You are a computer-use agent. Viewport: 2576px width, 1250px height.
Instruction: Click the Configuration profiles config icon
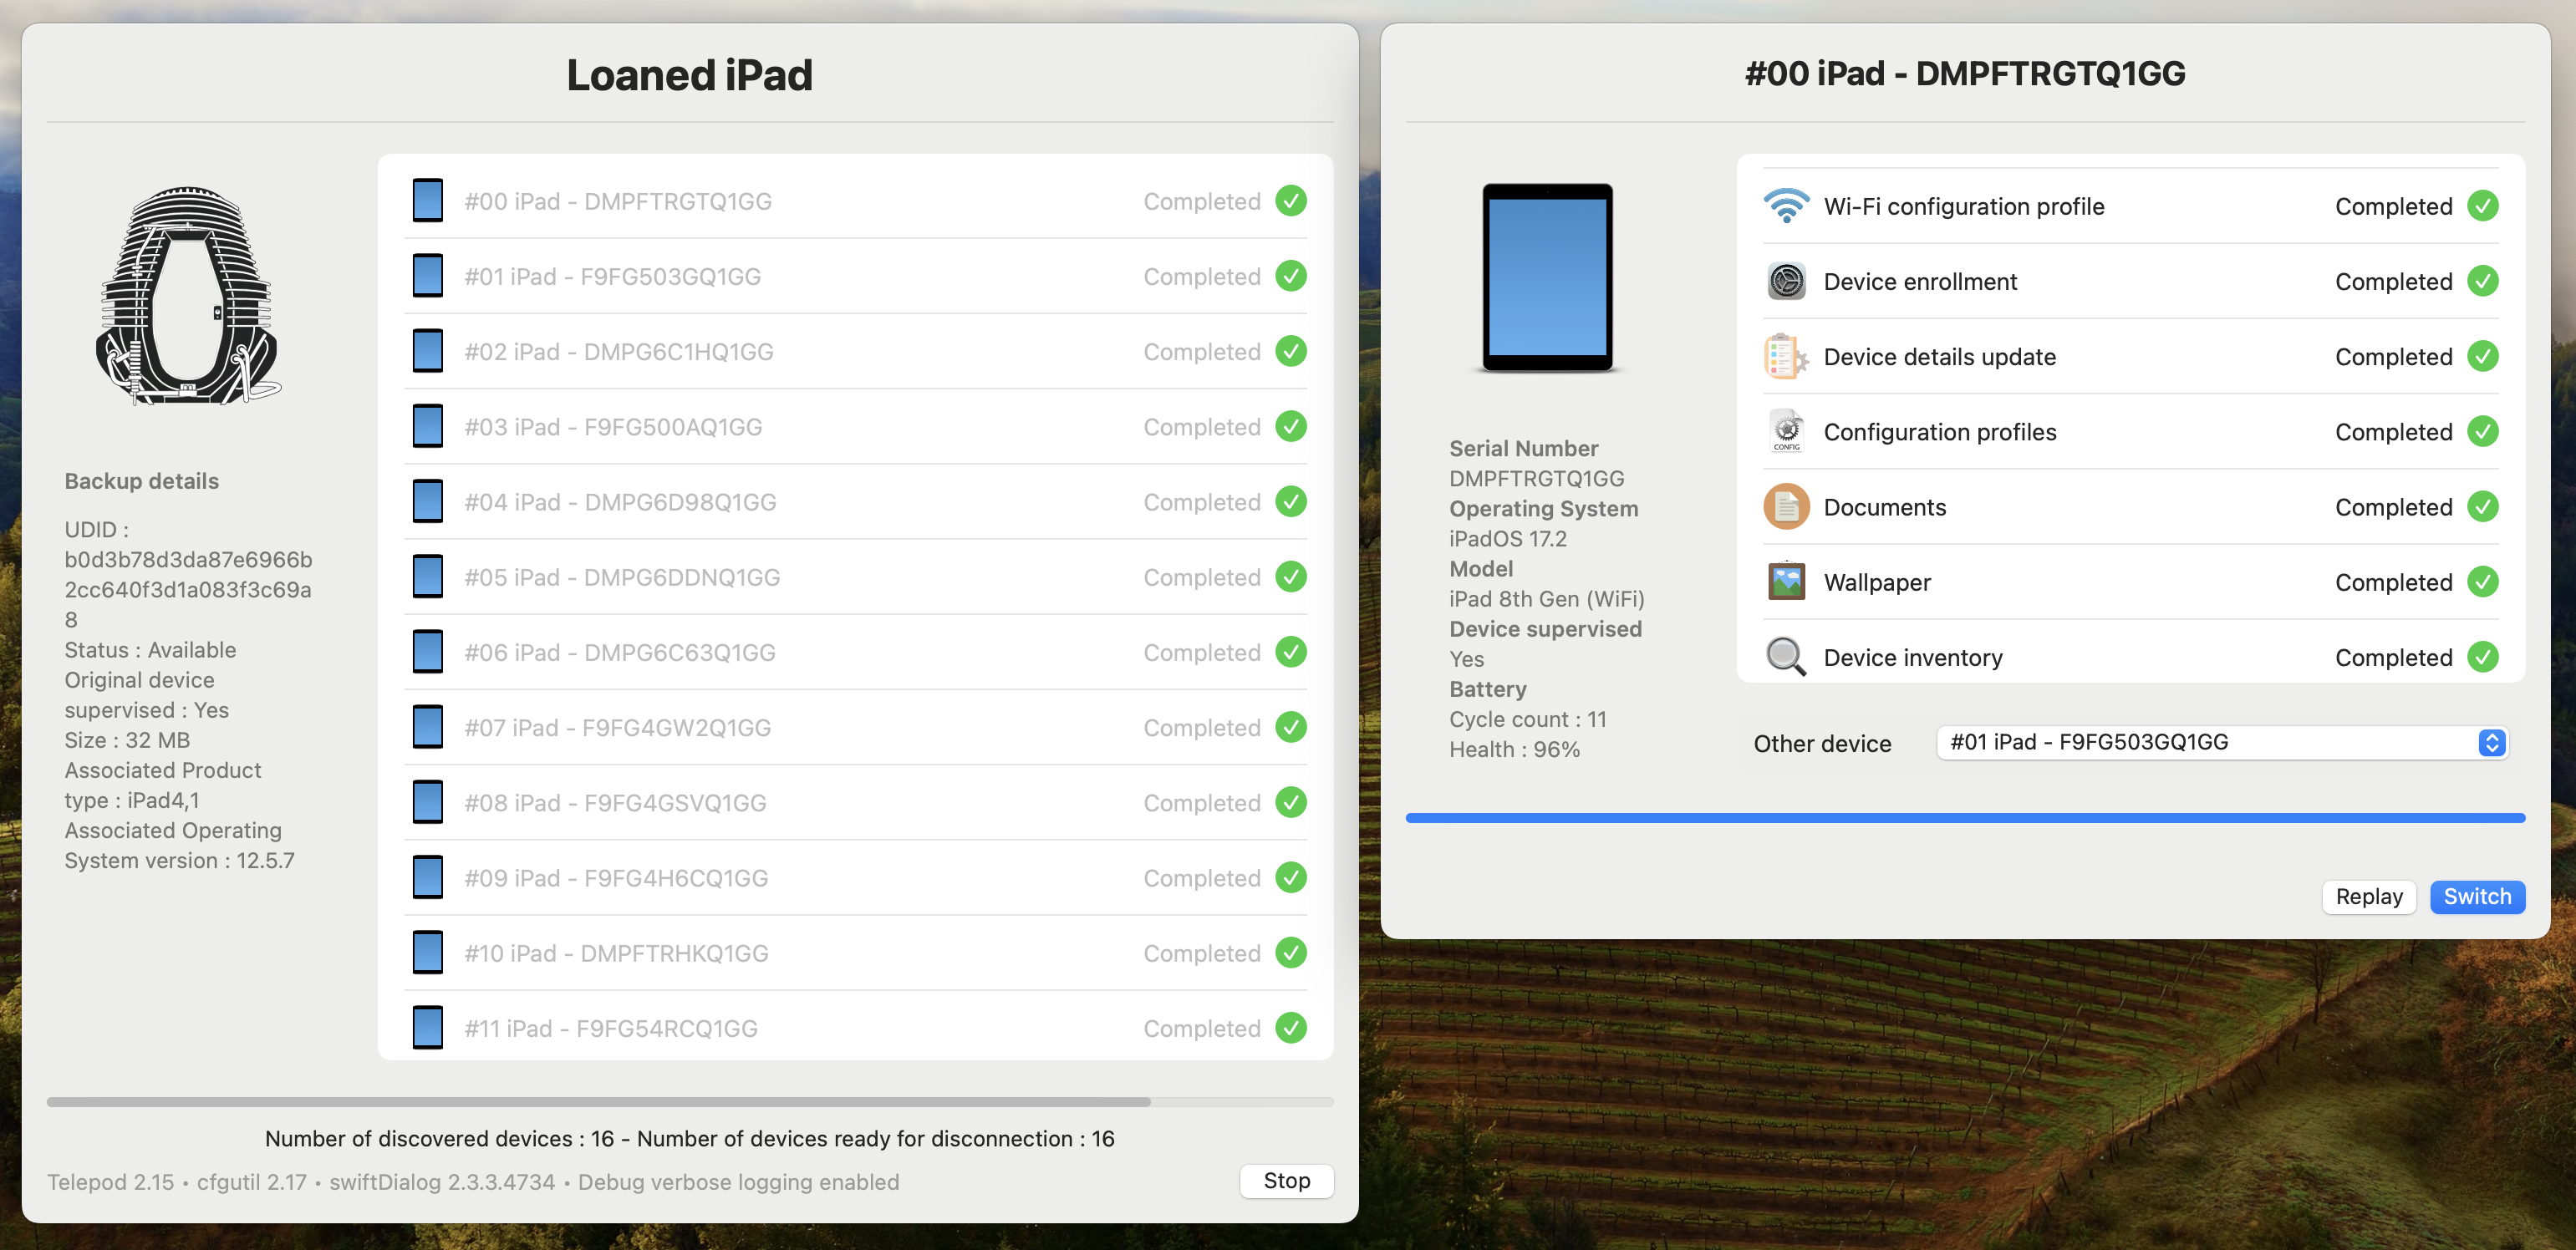point(1786,431)
